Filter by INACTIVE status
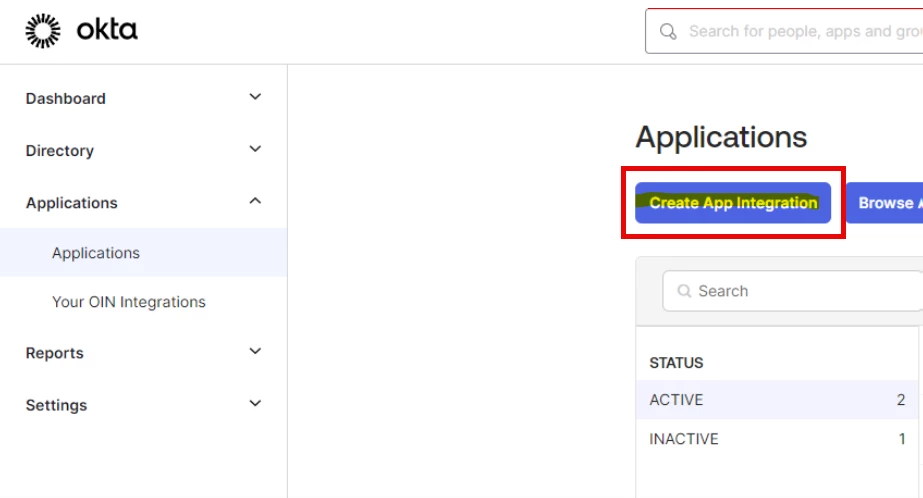The height and width of the screenshot is (498, 923). tap(777, 439)
